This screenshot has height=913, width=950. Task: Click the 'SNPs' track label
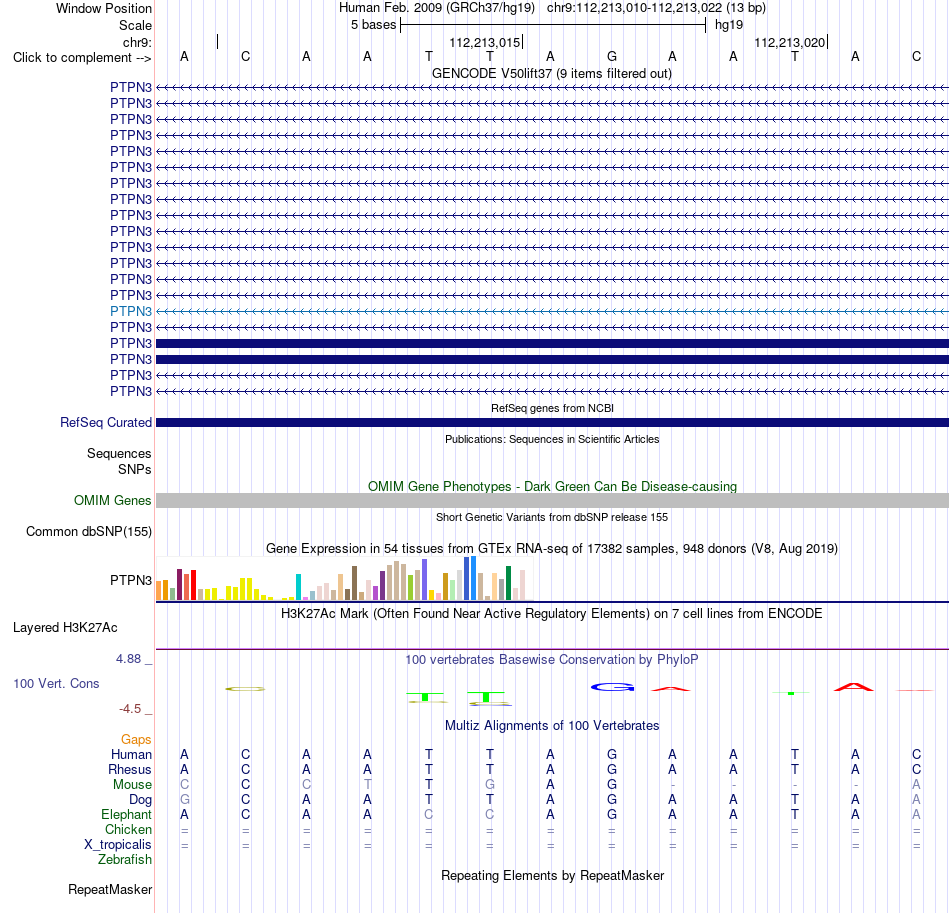point(135,470)
